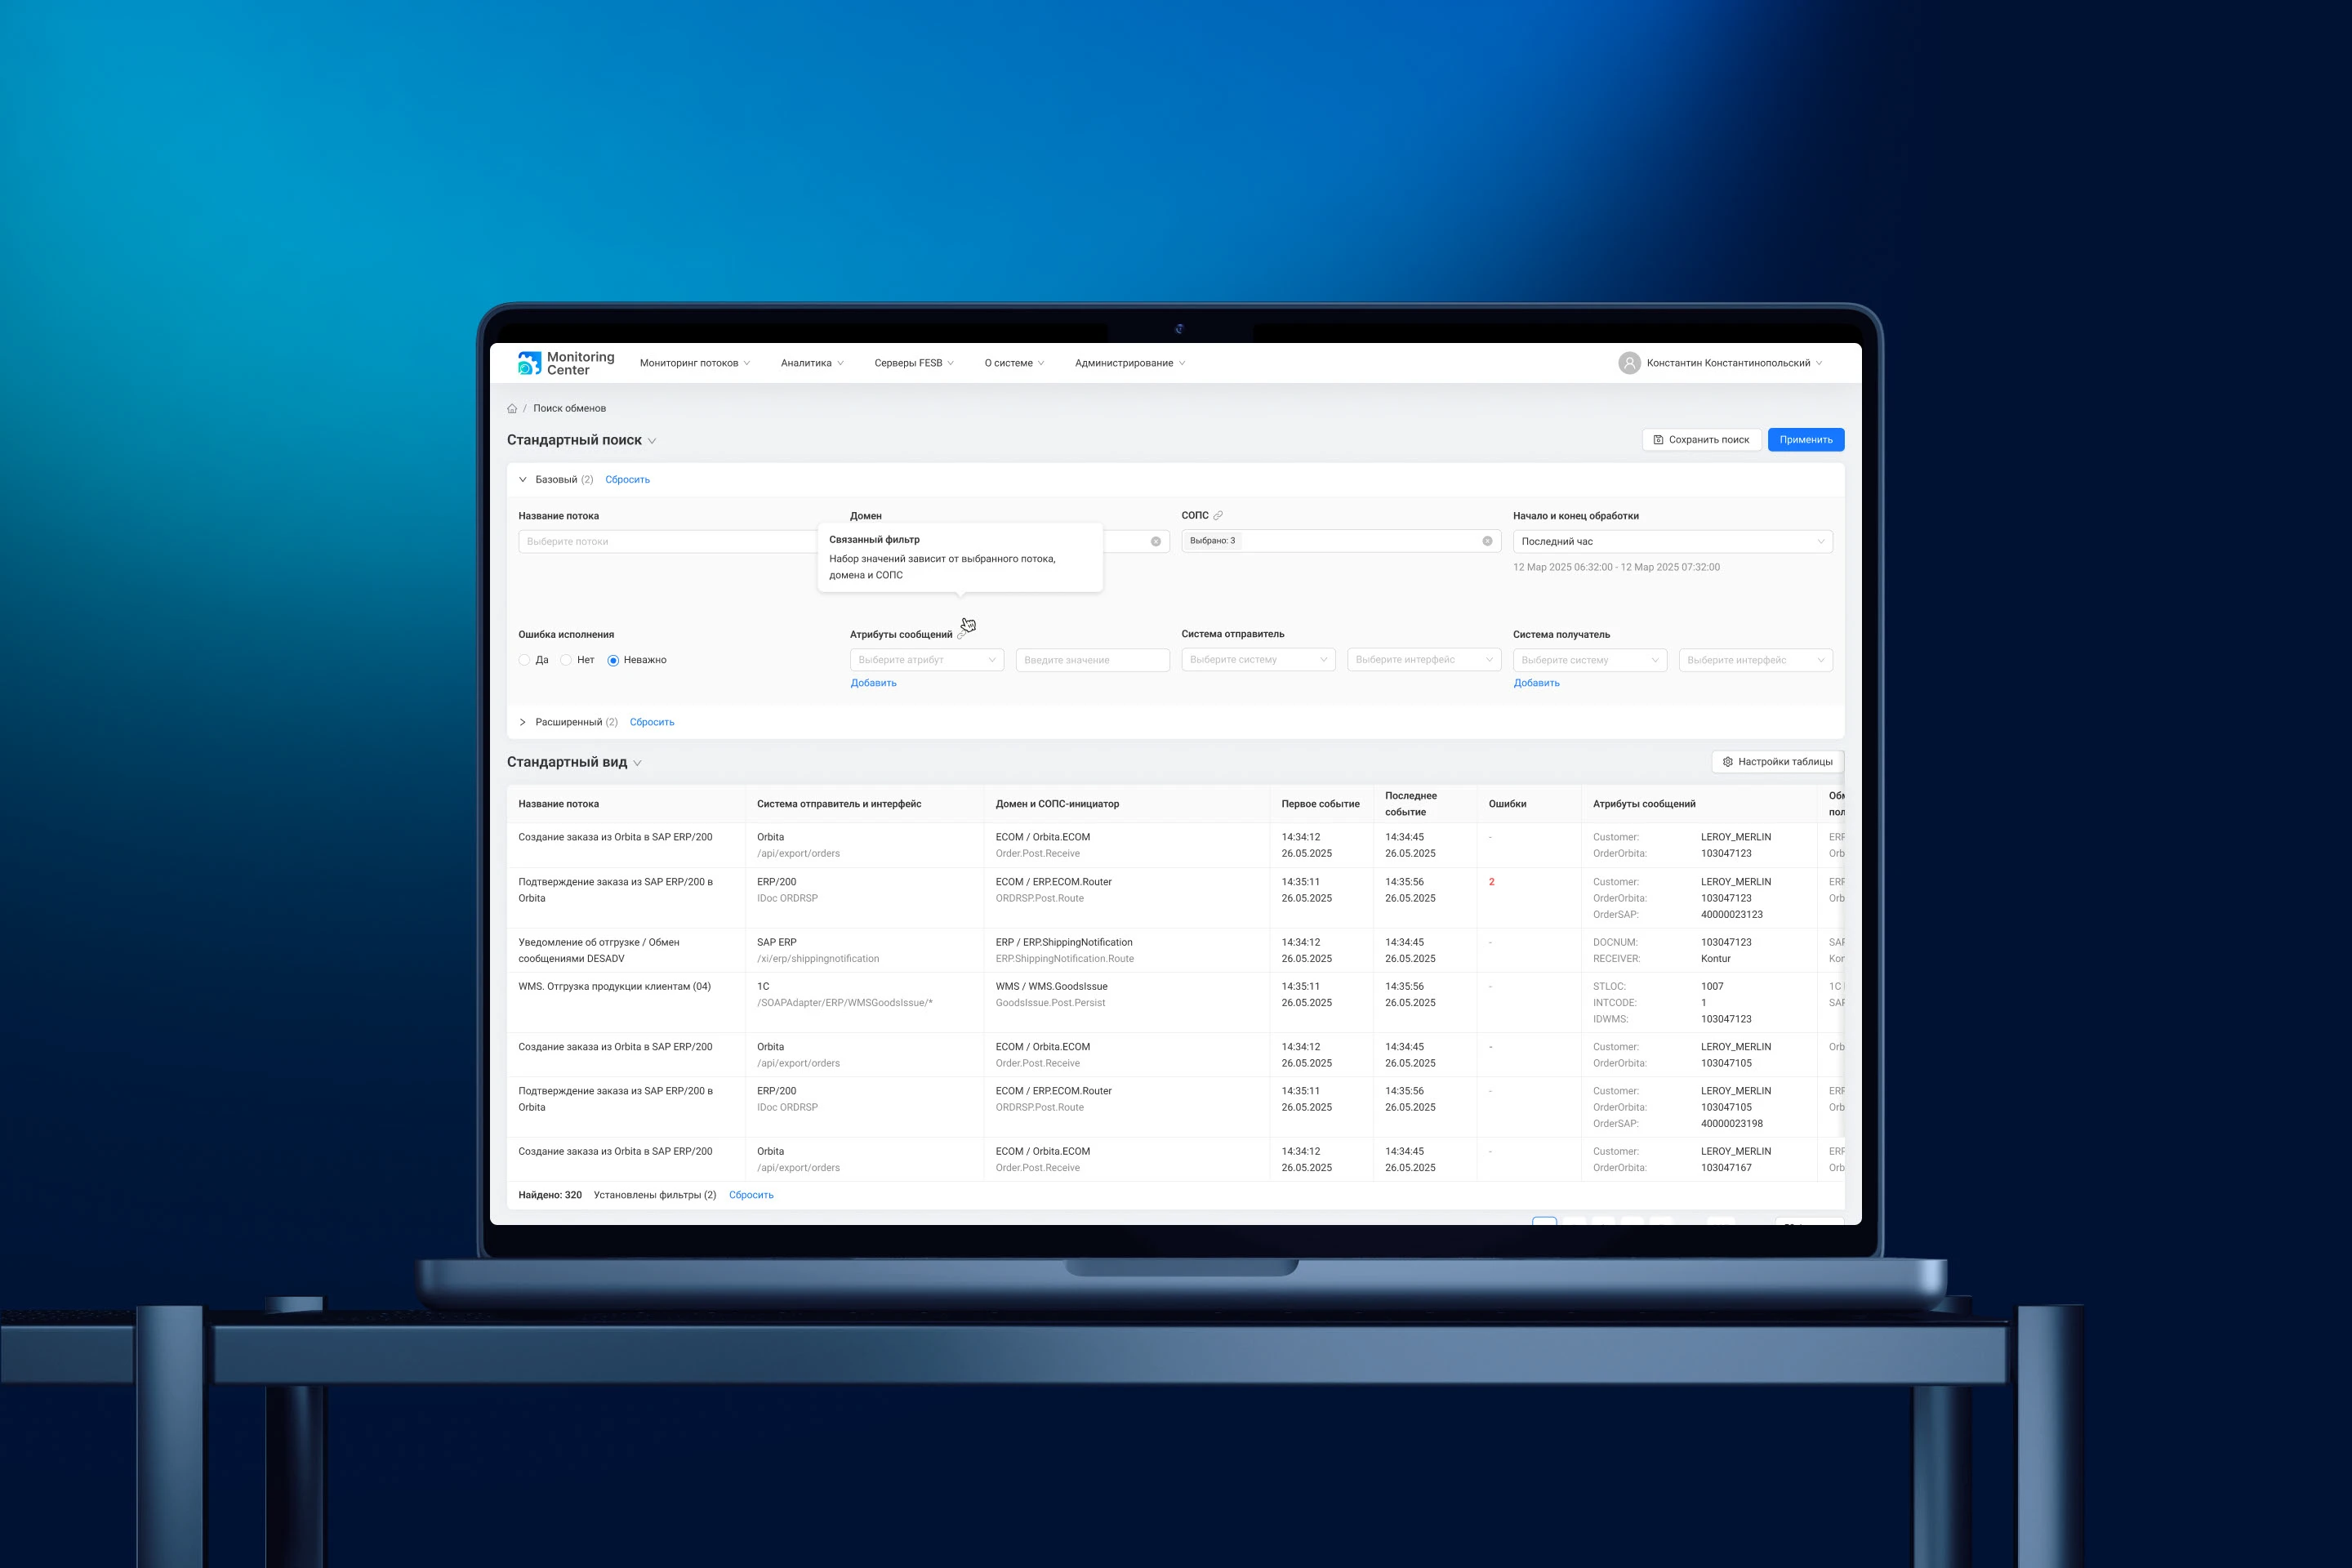
Task: Open Настройки таблицы gear settings
Action: click(1777, 762)
